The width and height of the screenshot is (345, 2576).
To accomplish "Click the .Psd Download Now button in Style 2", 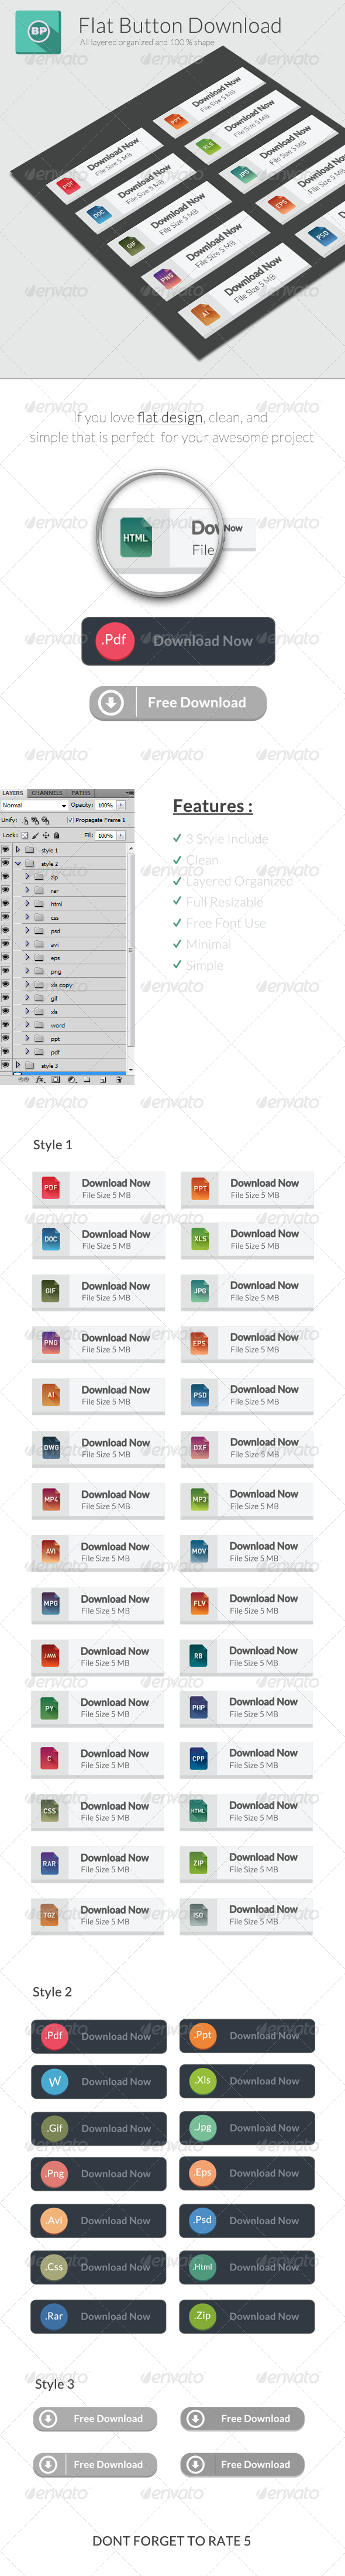I will 247,2220.
